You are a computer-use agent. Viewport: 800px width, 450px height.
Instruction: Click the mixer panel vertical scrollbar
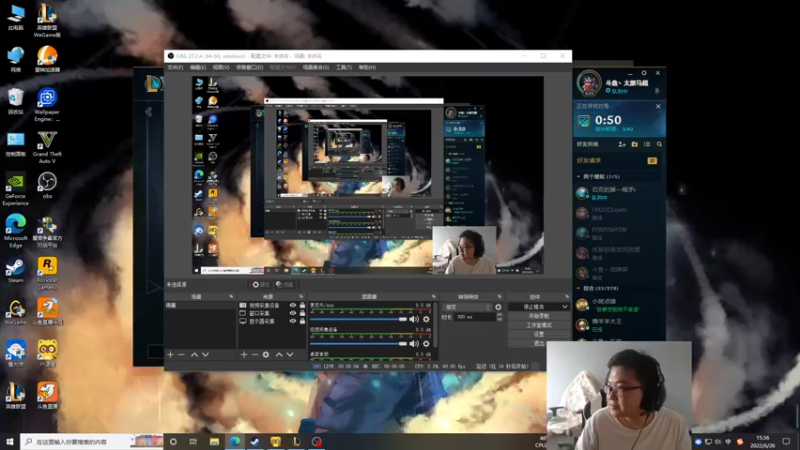point(436,327)
